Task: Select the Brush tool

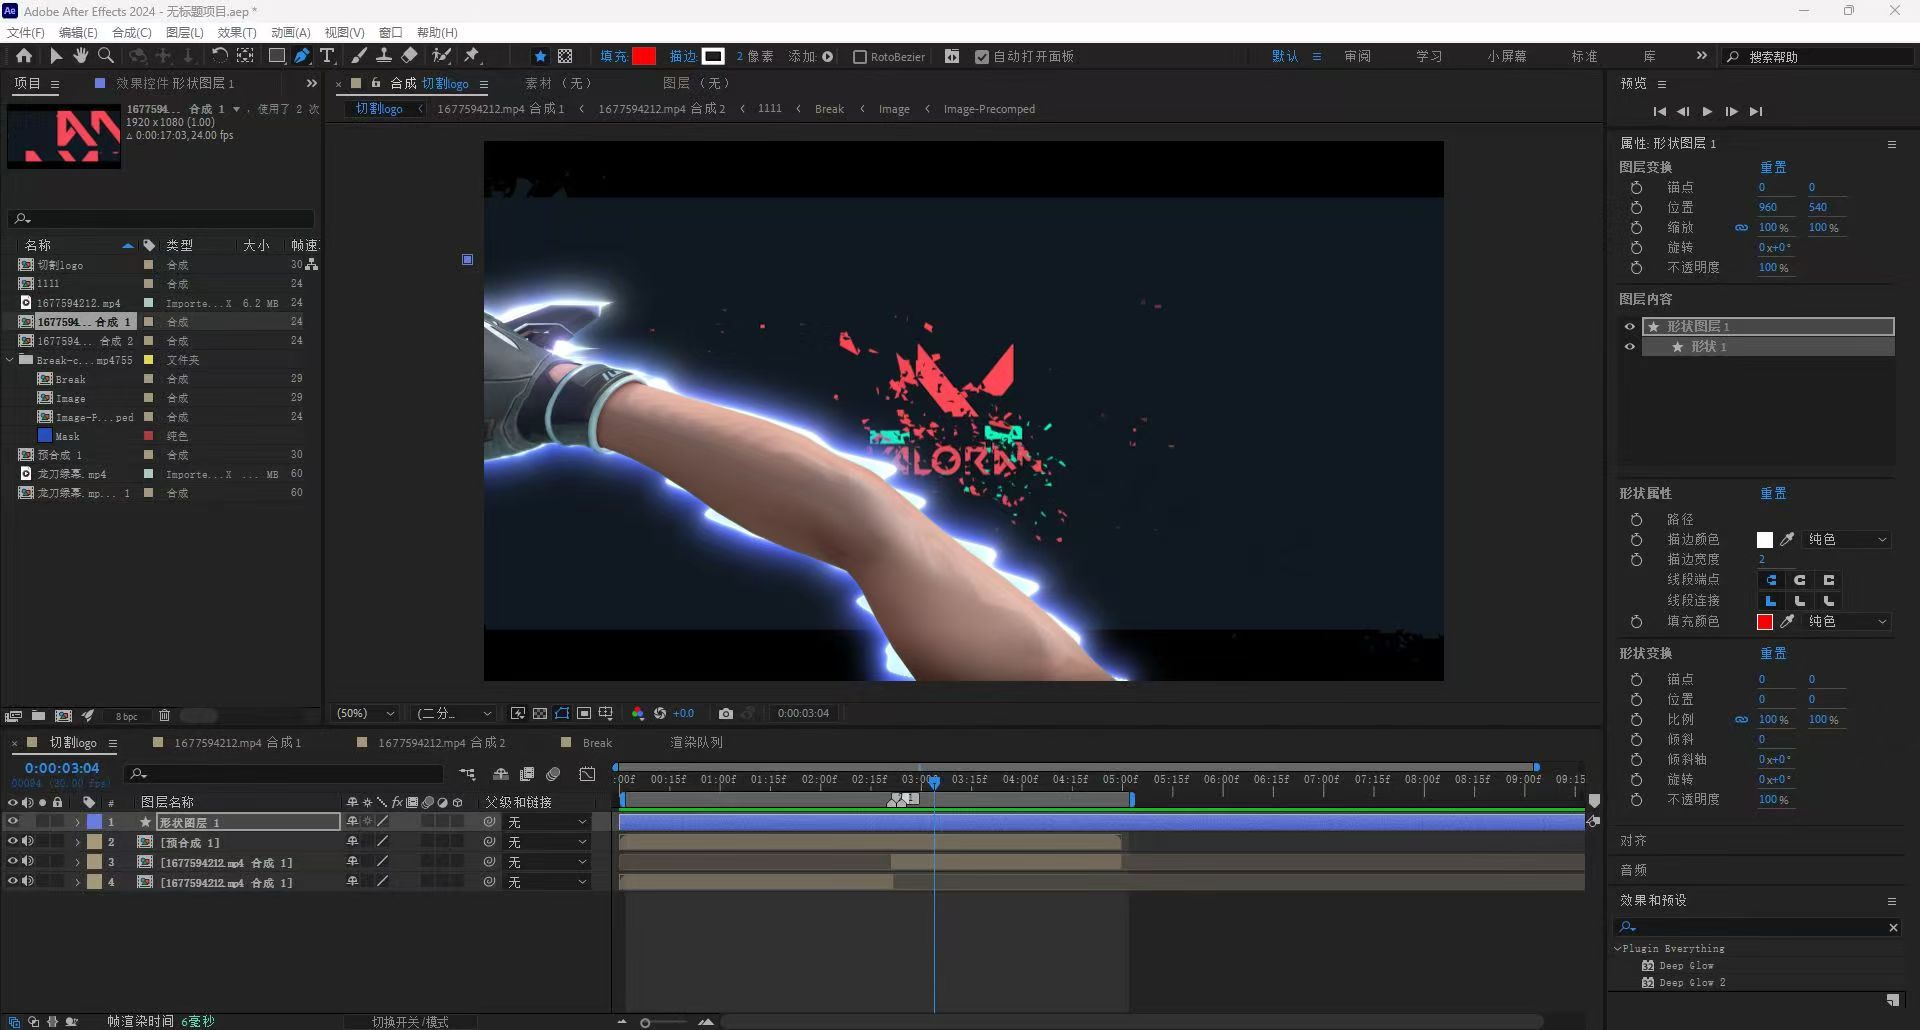Action: click(x=359, y=56)
